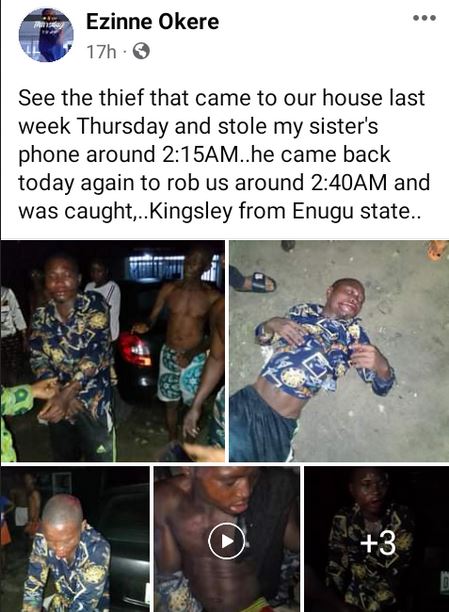Open the three-dot post options menu
This screenshot has width=449, height=612.
click(x=425, y=18)
